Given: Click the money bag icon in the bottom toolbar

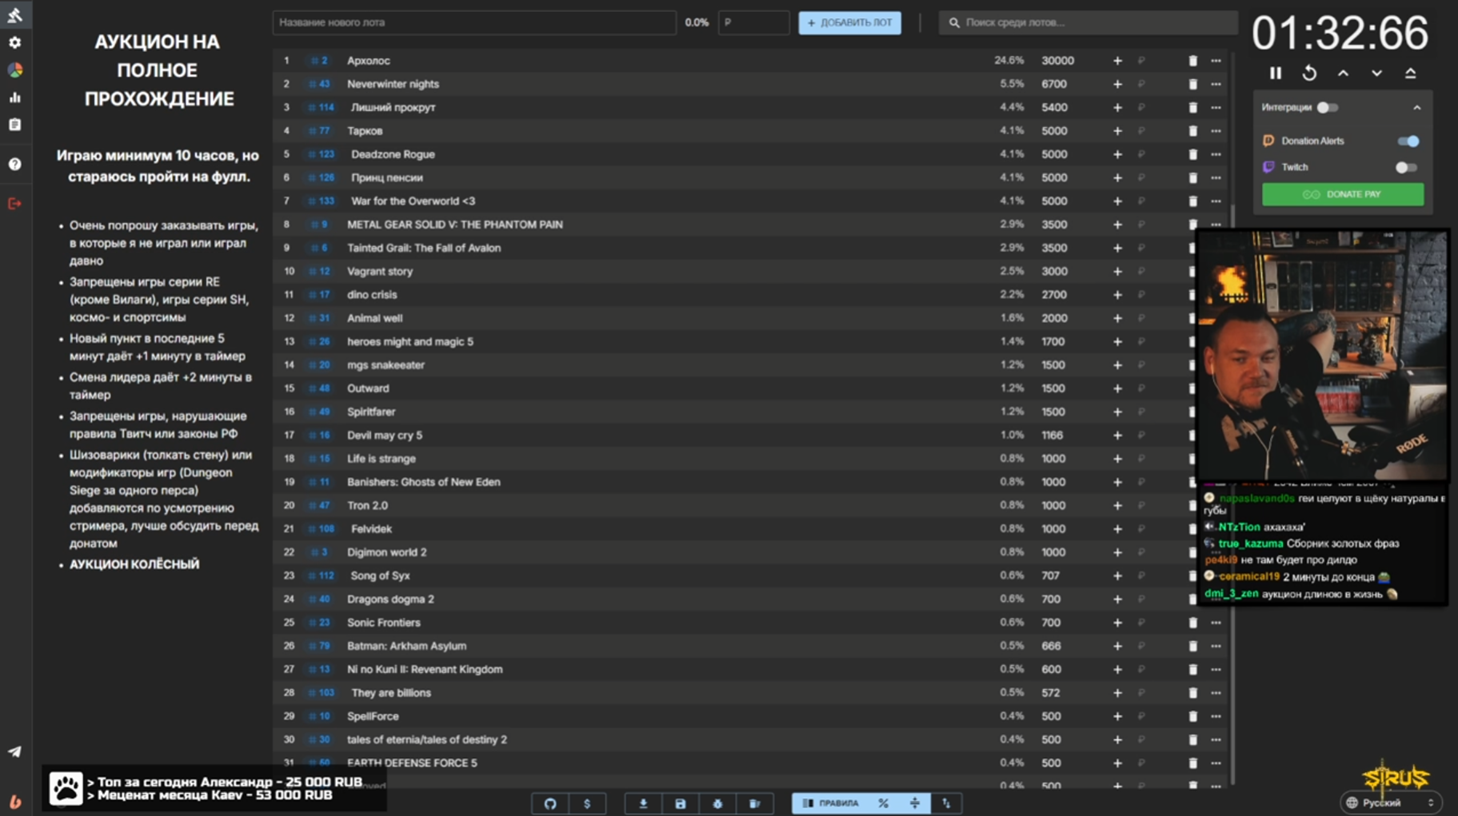Looking at the screenshot, I should click(717, 803).
